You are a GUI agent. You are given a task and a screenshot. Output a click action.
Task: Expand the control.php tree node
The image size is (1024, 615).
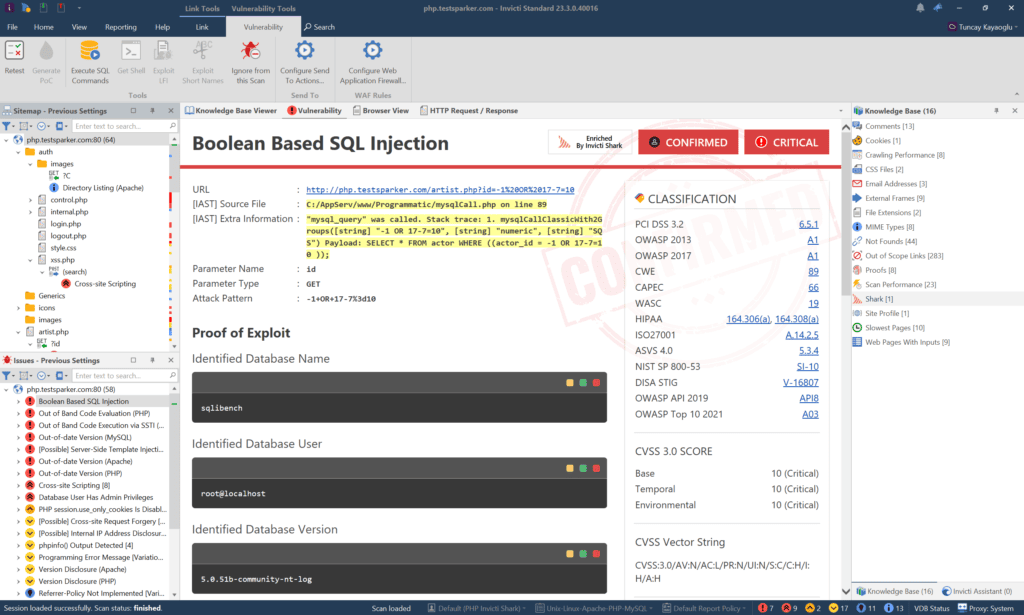point(30,200)
